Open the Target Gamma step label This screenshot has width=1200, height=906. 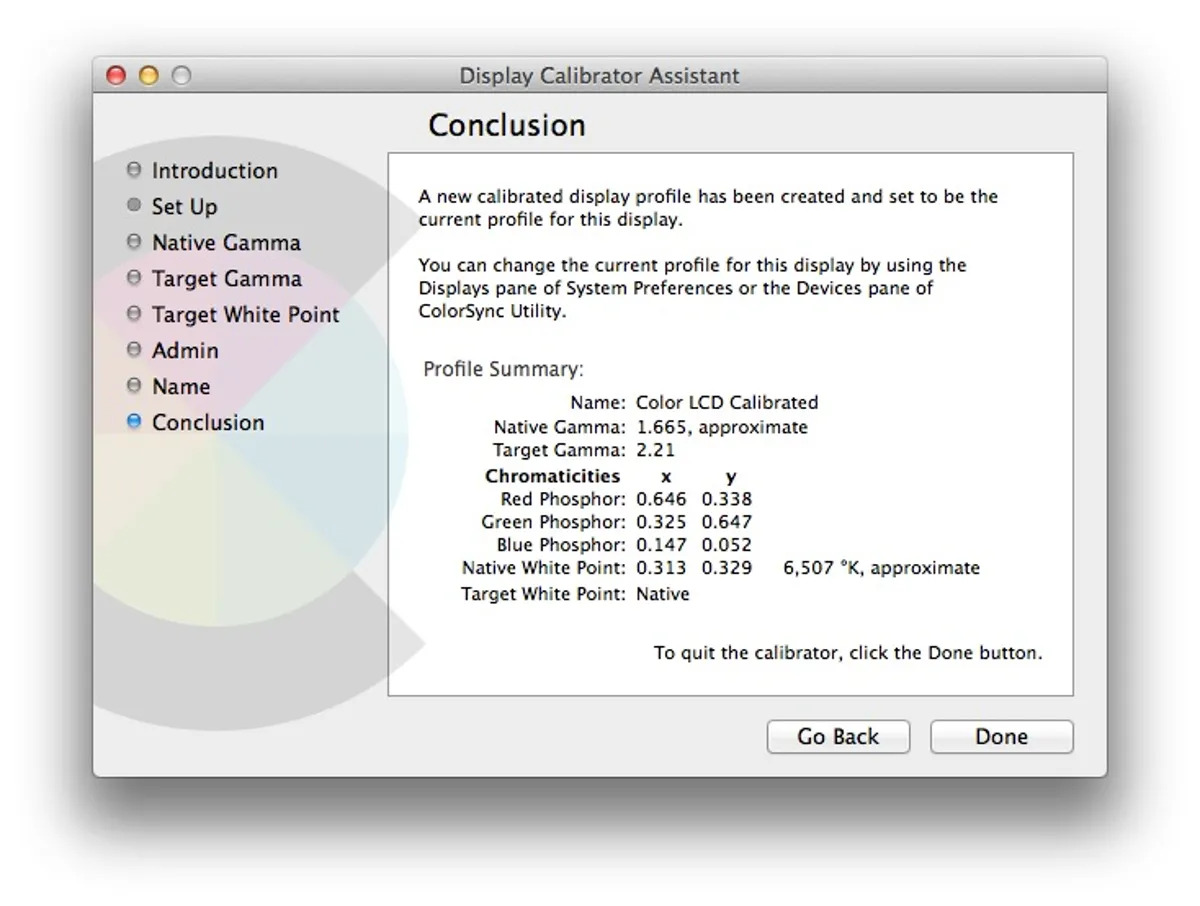click(226, 279)
